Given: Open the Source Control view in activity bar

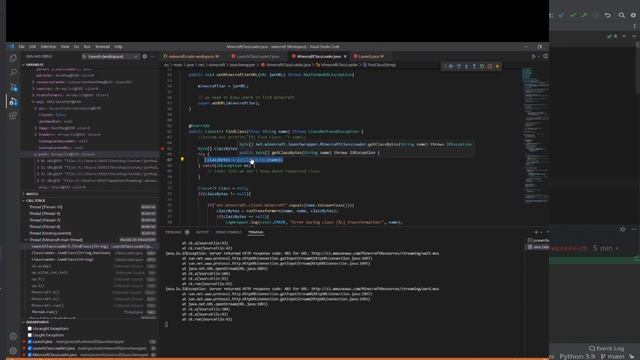Looking at the screenshot, I should tap(13, 87).
